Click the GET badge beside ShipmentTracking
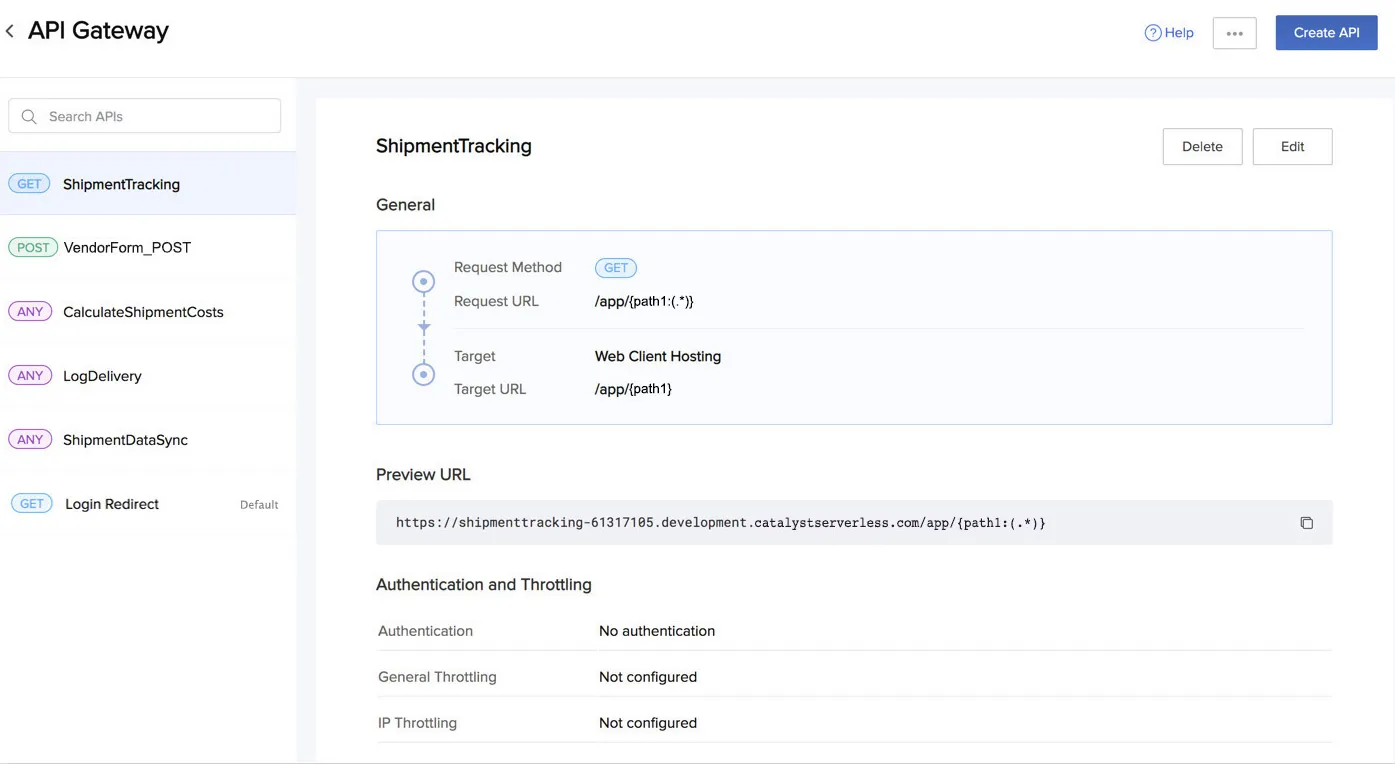1395x764 pixels. point(29,184)
